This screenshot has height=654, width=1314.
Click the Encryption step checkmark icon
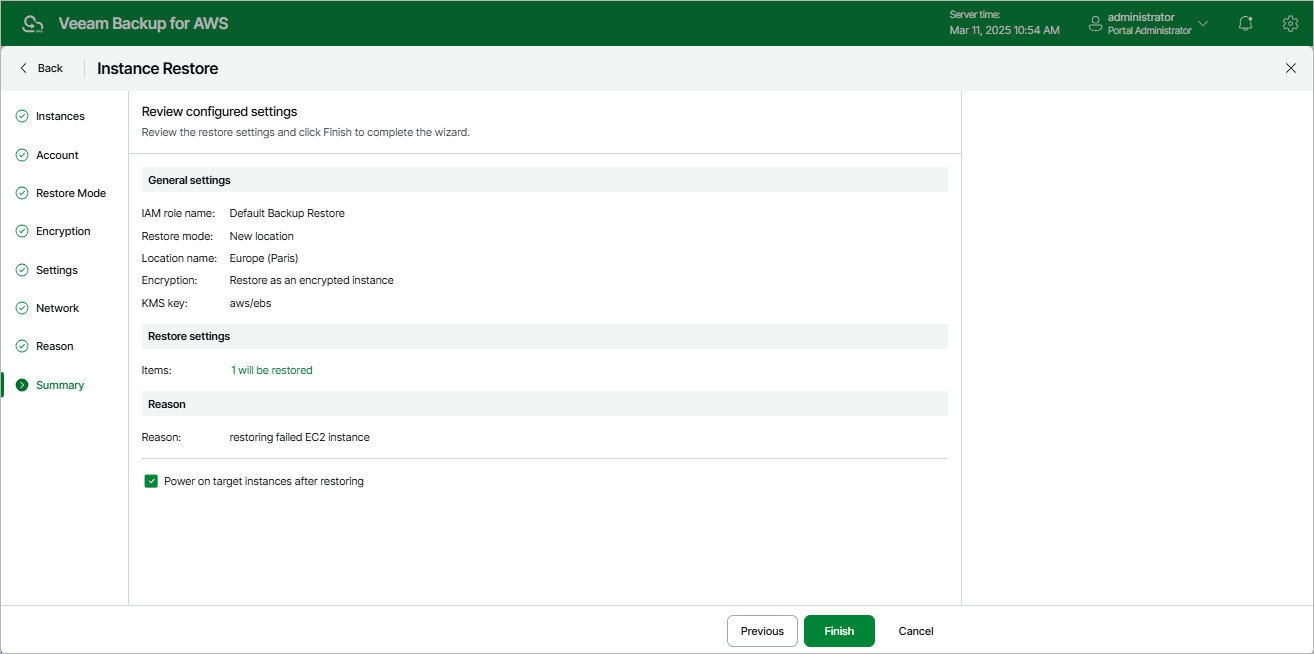(x=21, y=231)
